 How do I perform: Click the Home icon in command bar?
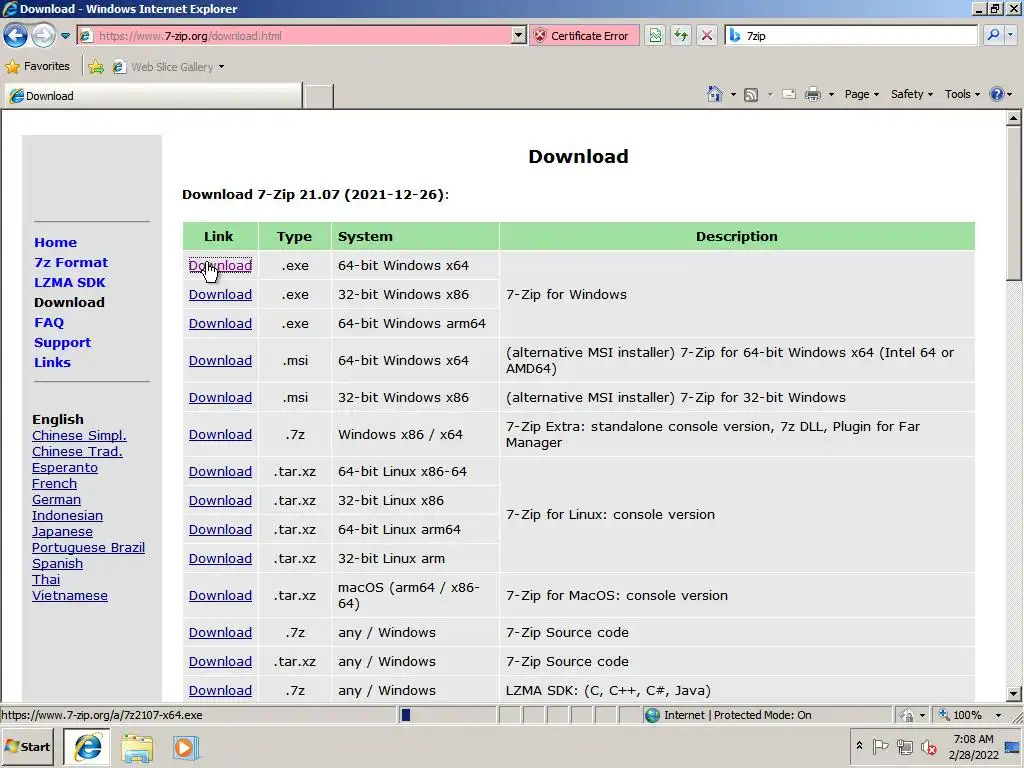(714, 94)
